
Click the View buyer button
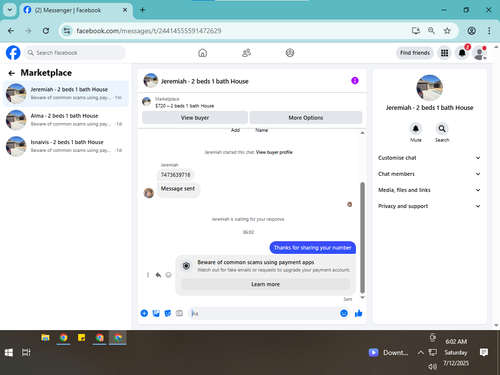pos(195,117)
